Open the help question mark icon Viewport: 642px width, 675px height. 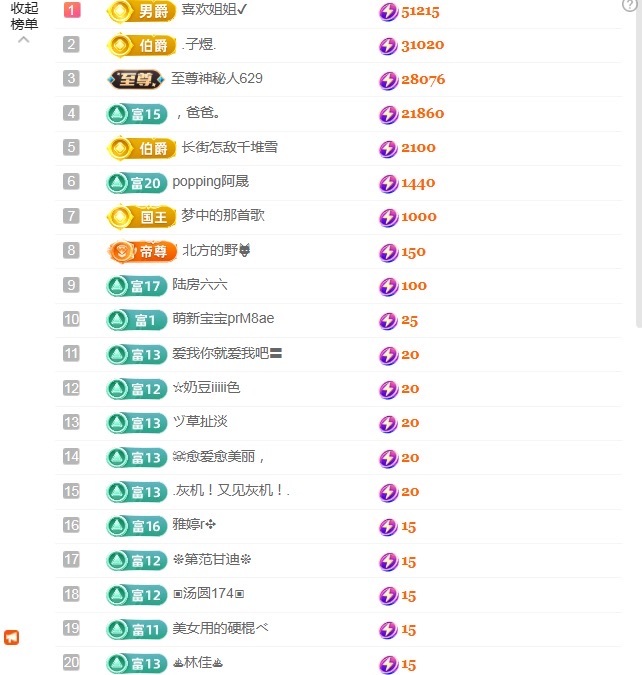(x=630, y=5)
